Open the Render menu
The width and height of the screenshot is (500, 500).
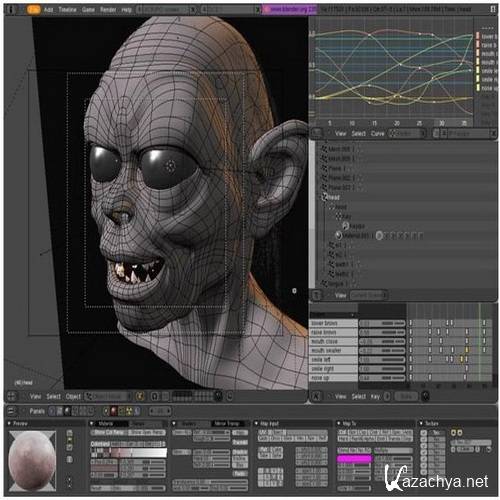point(108,10)
